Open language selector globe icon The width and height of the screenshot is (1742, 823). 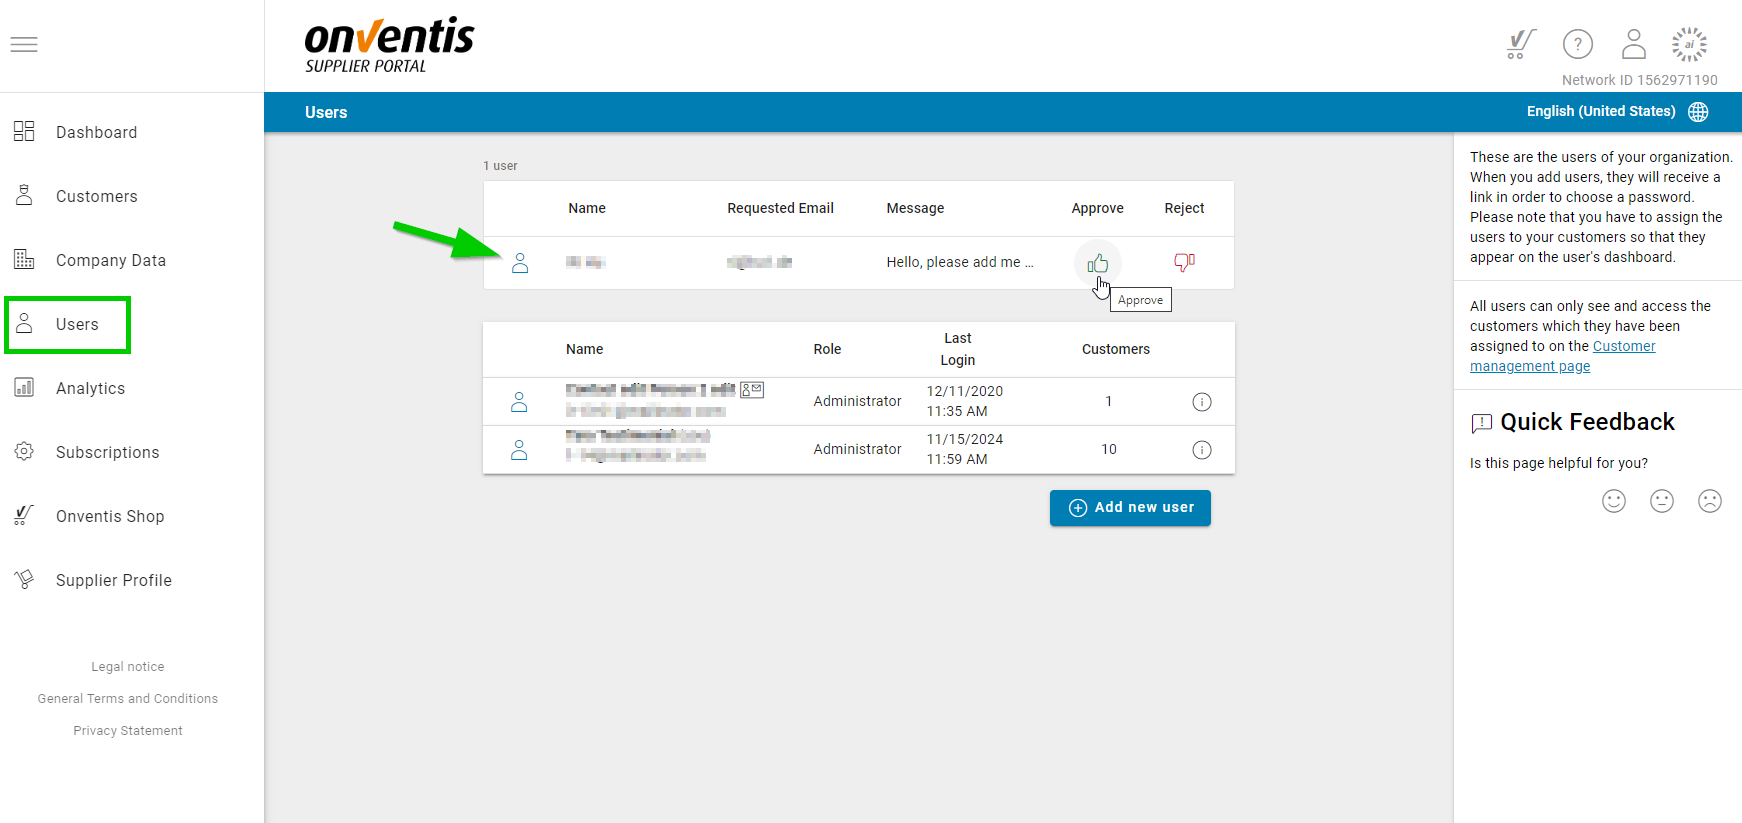[1698, 112]
